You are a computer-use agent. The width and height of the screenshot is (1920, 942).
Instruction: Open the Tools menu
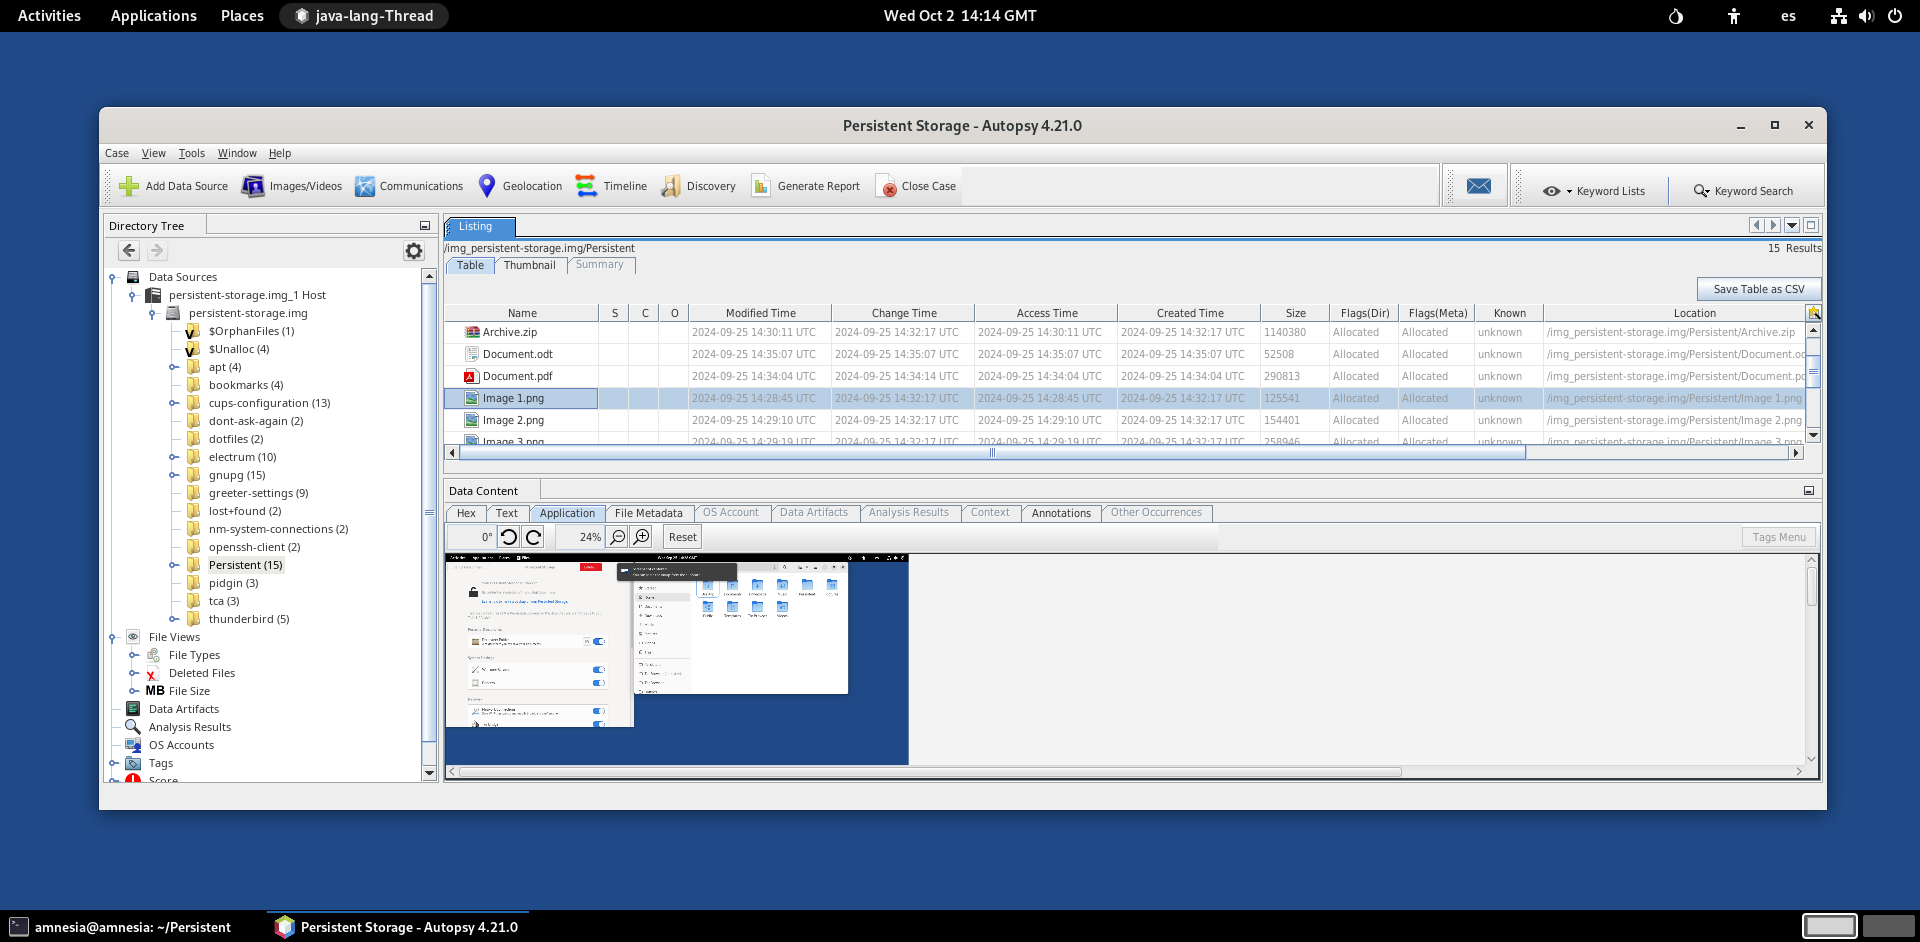(191, 153)
